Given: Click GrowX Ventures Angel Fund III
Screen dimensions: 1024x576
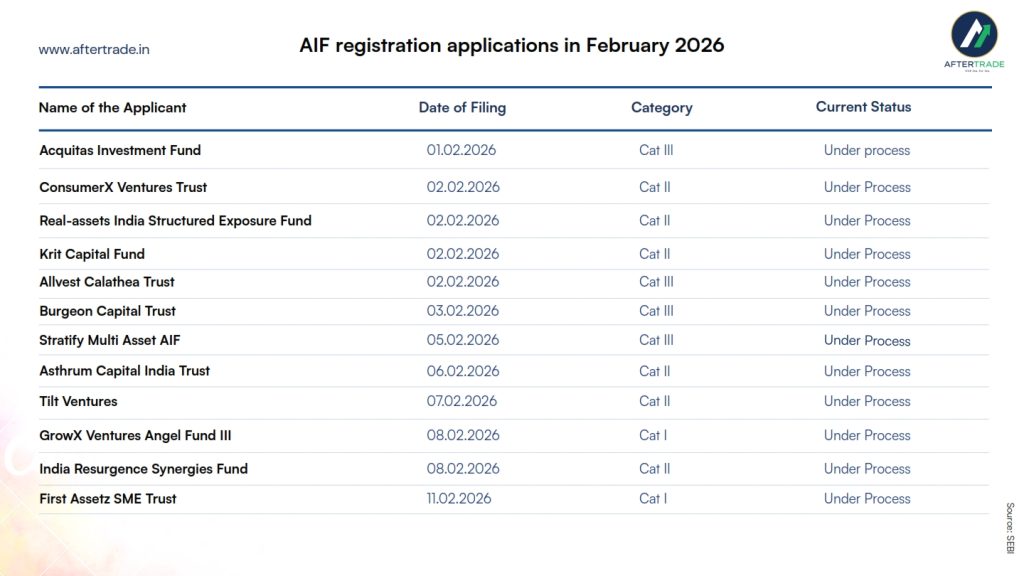Looking at the screenshot, I should tap(135, 435).
